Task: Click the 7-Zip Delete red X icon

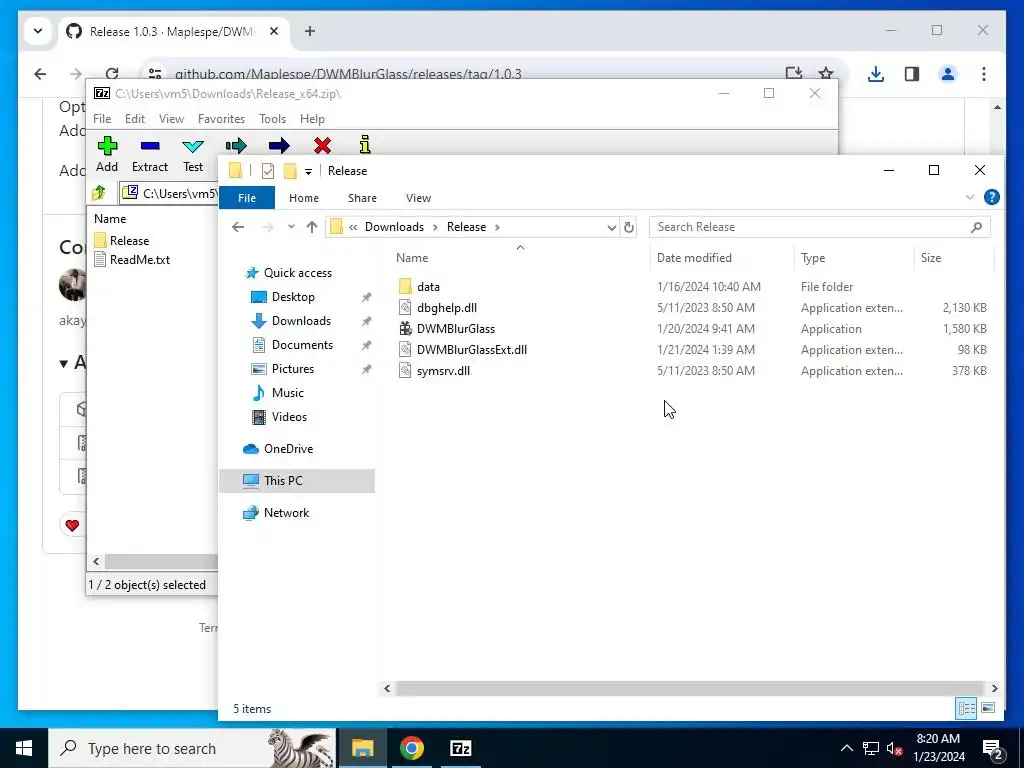Action: pos(322,145)
